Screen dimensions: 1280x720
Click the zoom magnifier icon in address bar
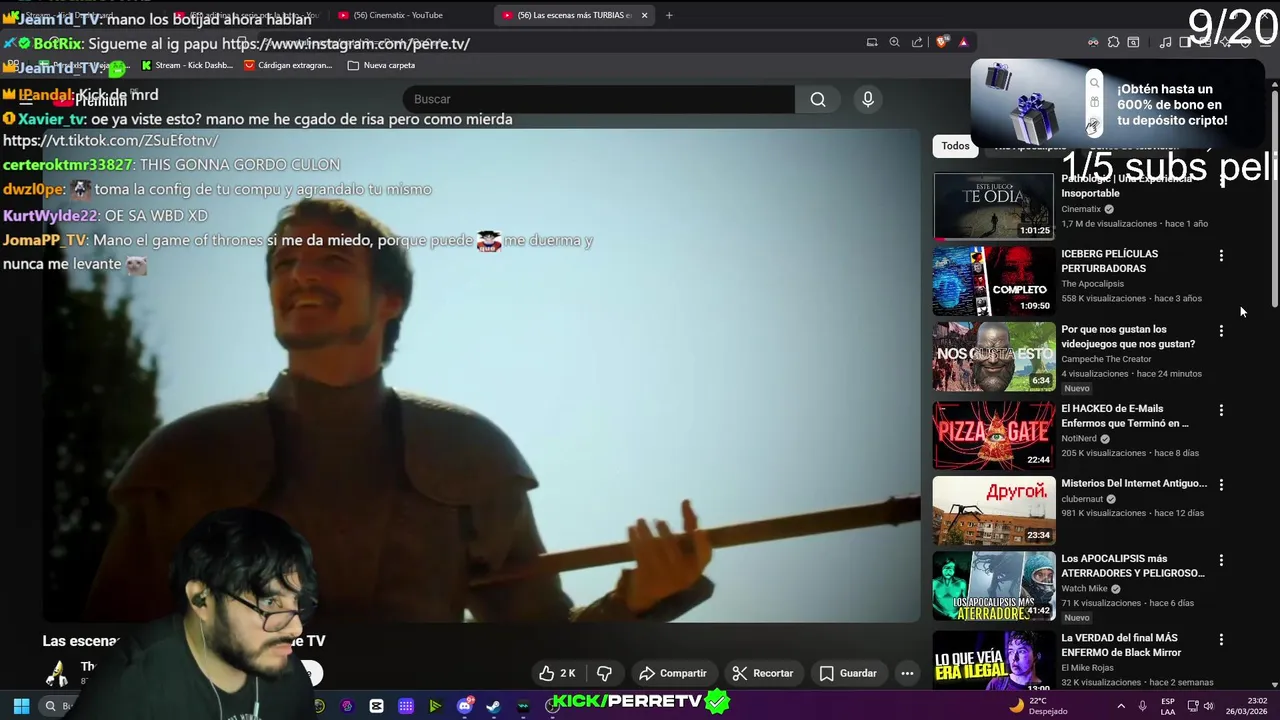point(894,42)
